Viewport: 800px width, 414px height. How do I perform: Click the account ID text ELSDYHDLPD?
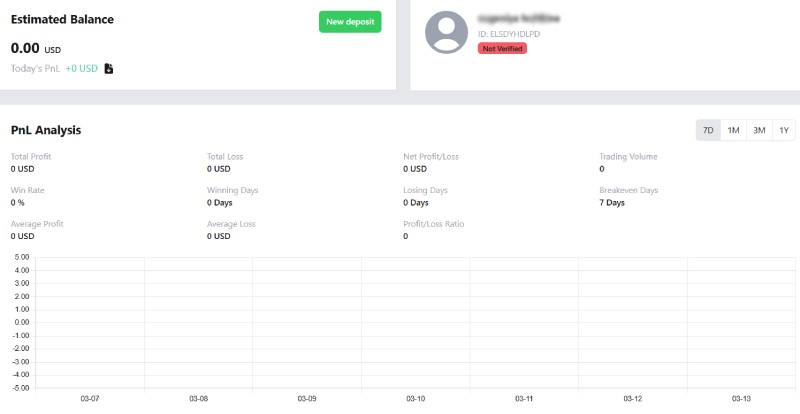point(511,34)
